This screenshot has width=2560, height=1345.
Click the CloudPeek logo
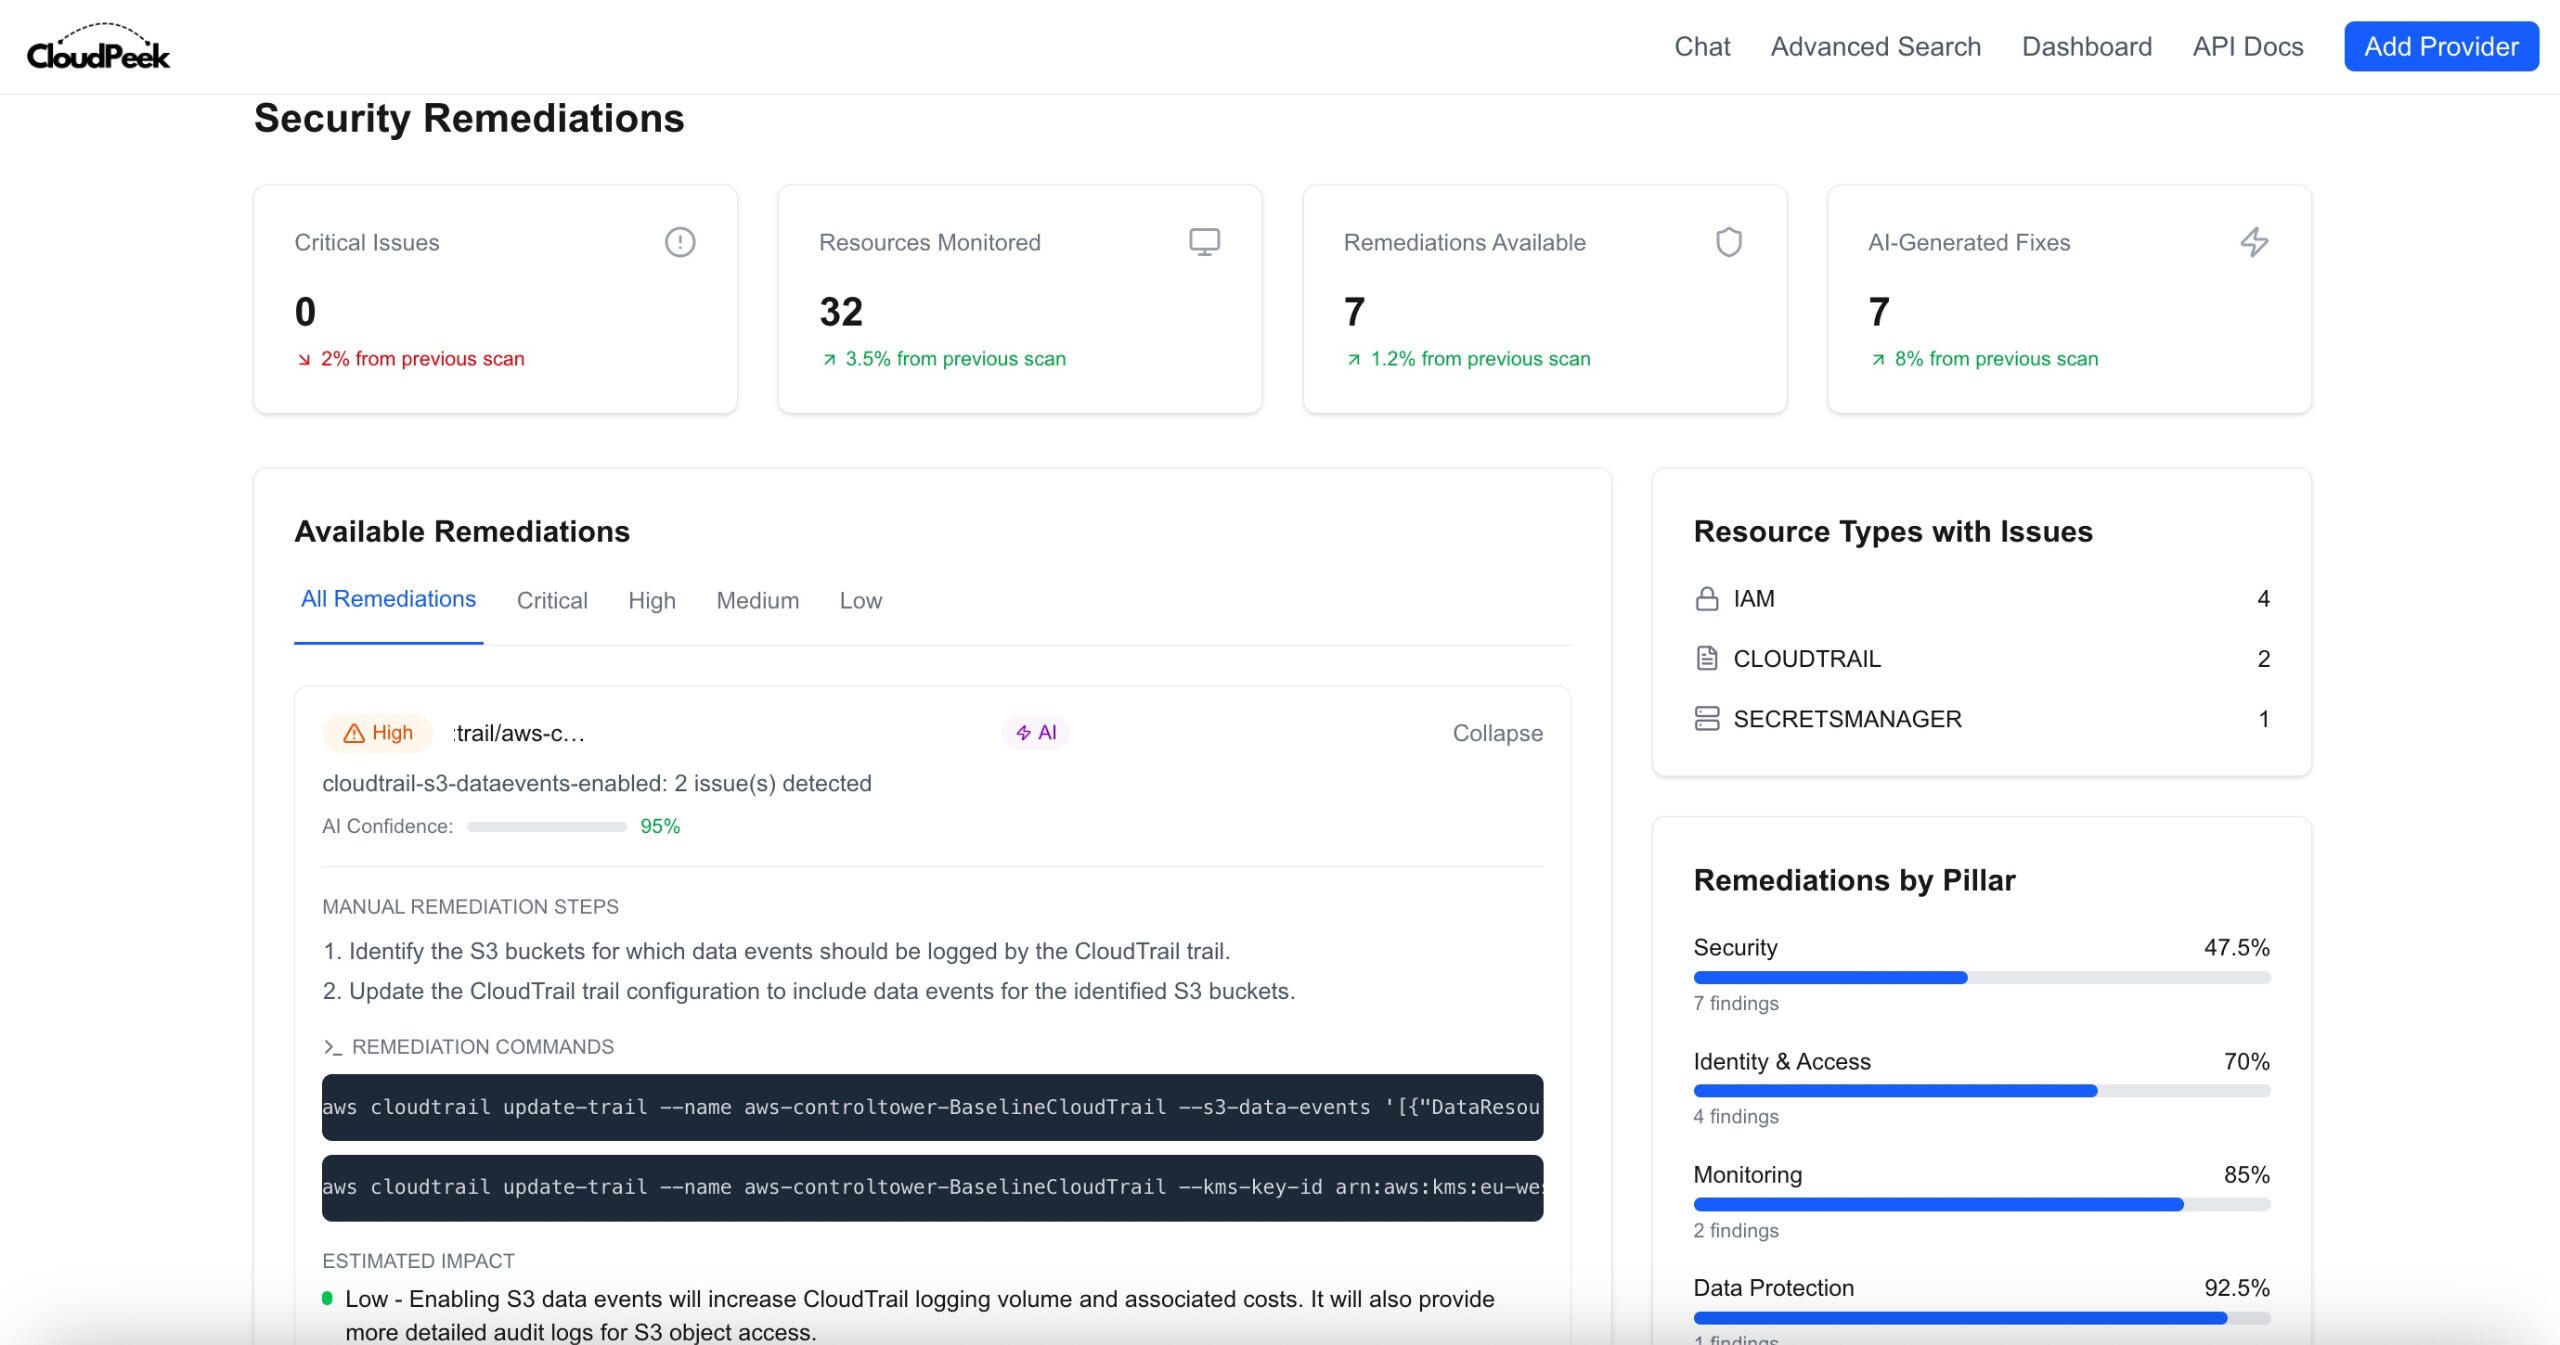[x=98, y=46]
